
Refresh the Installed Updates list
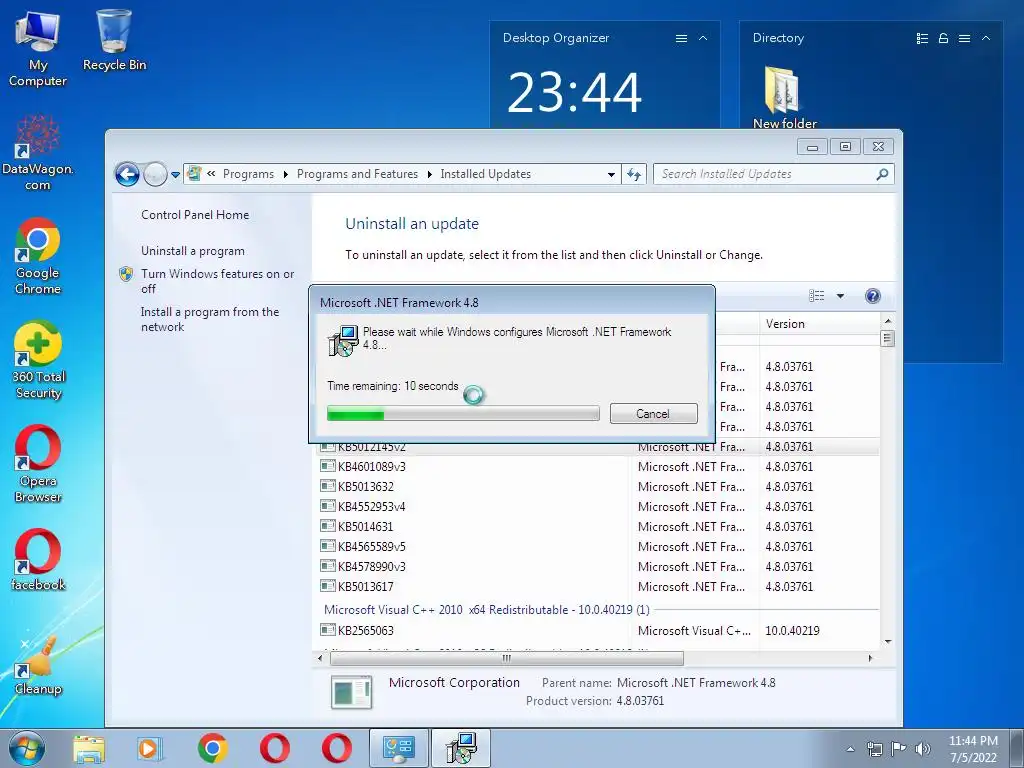coord(634,174)
